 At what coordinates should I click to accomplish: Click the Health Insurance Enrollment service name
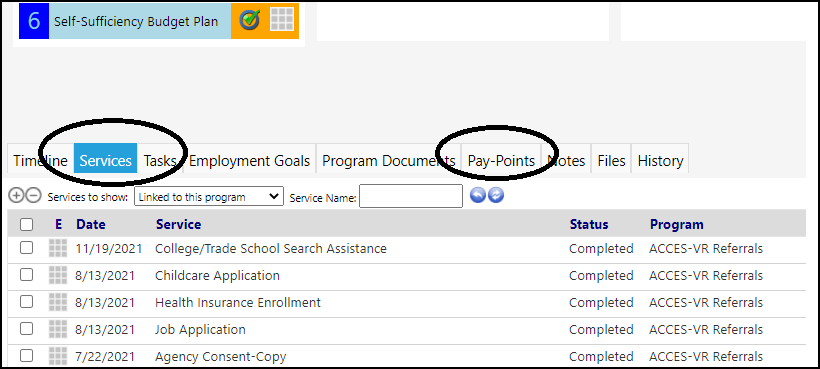coord(238,302)
